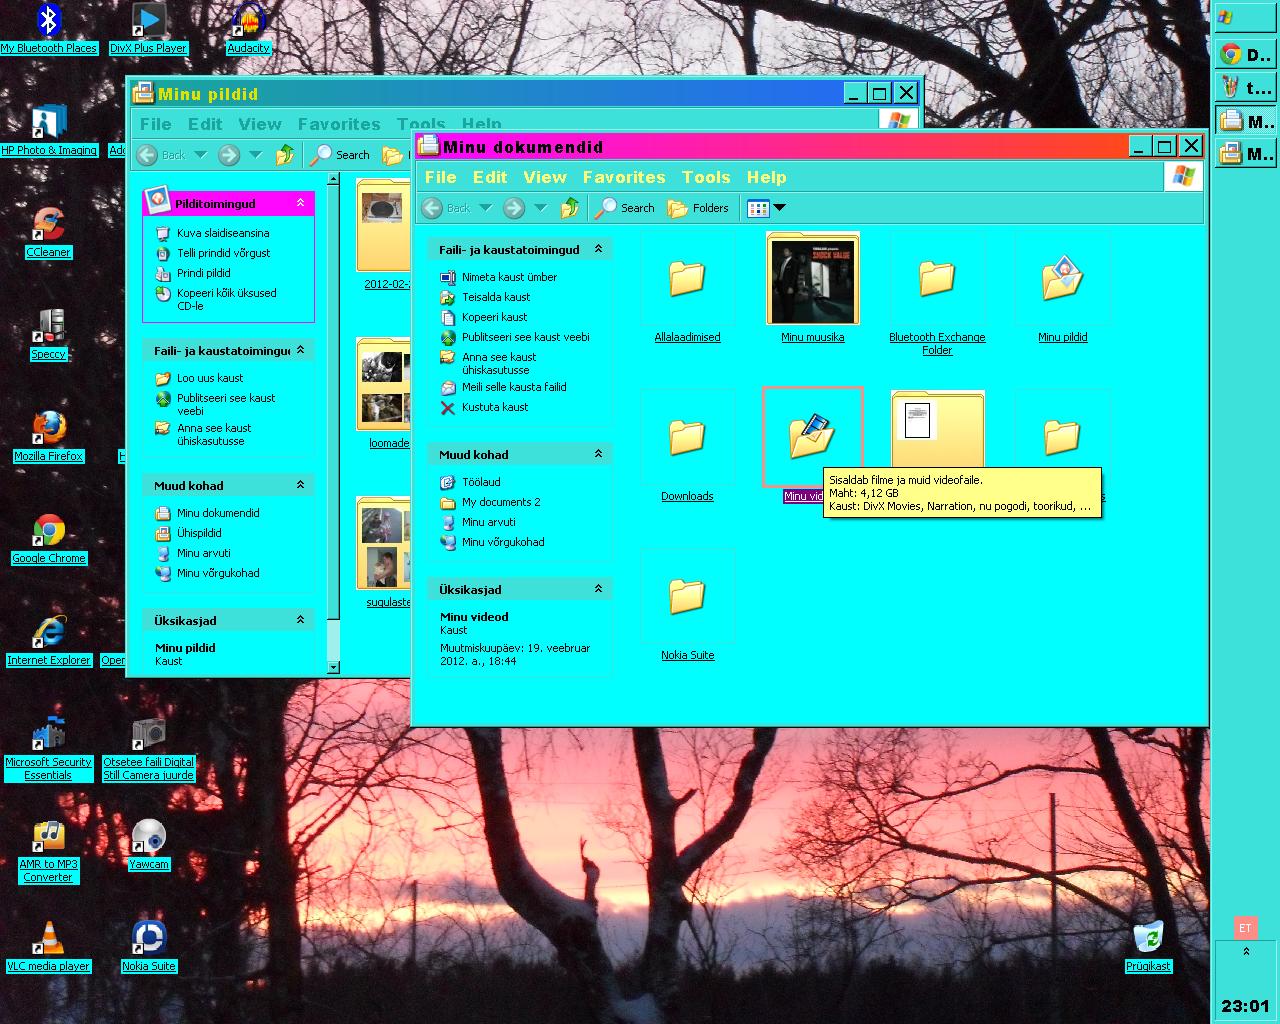Click the Google Chrome taskbar button

(x=1245, y=55)
